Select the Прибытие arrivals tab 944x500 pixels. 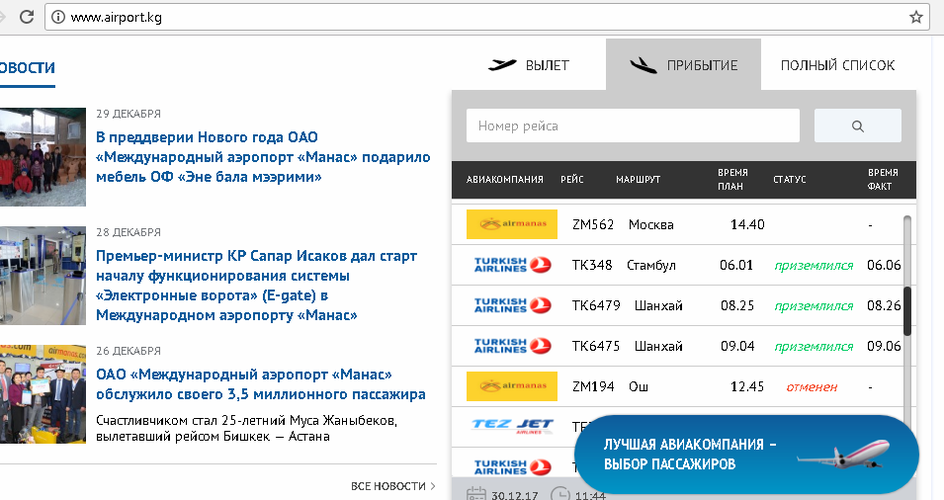(x=683, y=65)
